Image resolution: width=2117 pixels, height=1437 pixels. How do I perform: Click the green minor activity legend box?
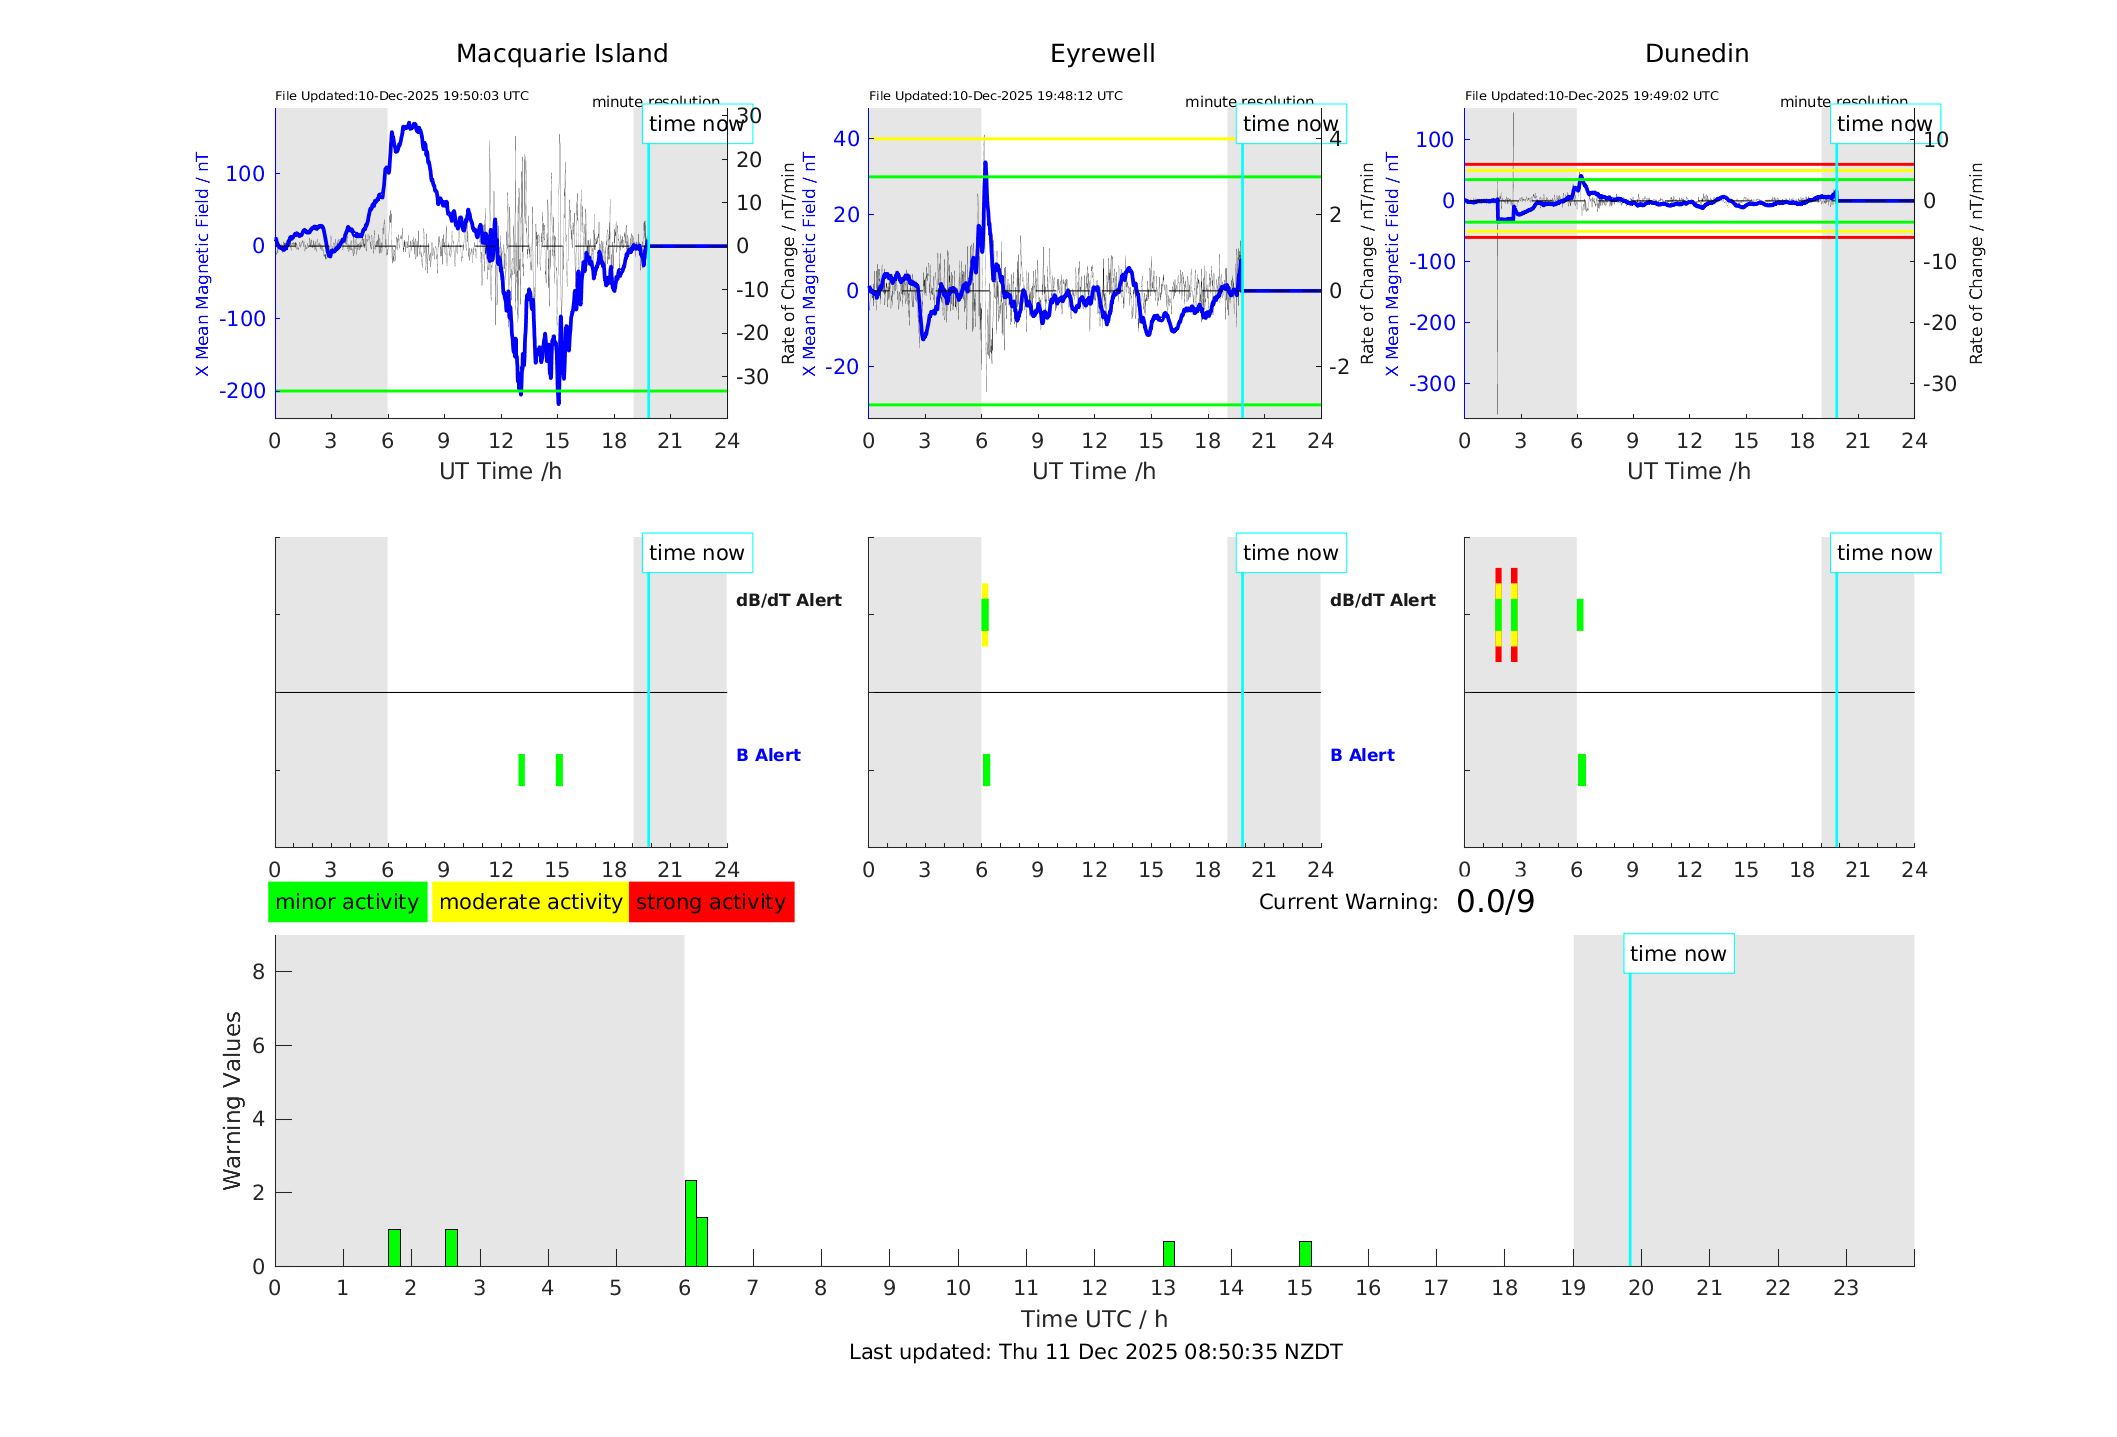click(x=347, y=902)
